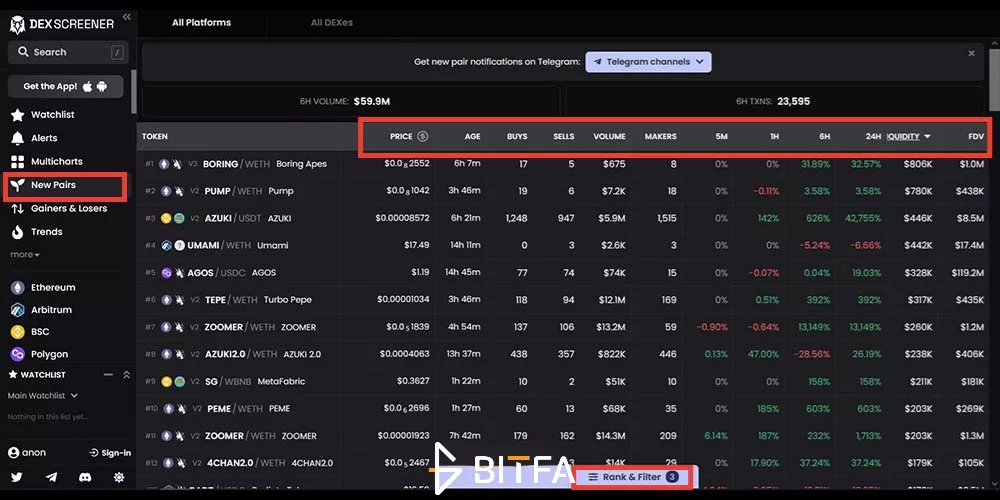Viewport: 1000px width, 500px height.
Task: Click the Get the App button
Action: (x=66, y=87)
